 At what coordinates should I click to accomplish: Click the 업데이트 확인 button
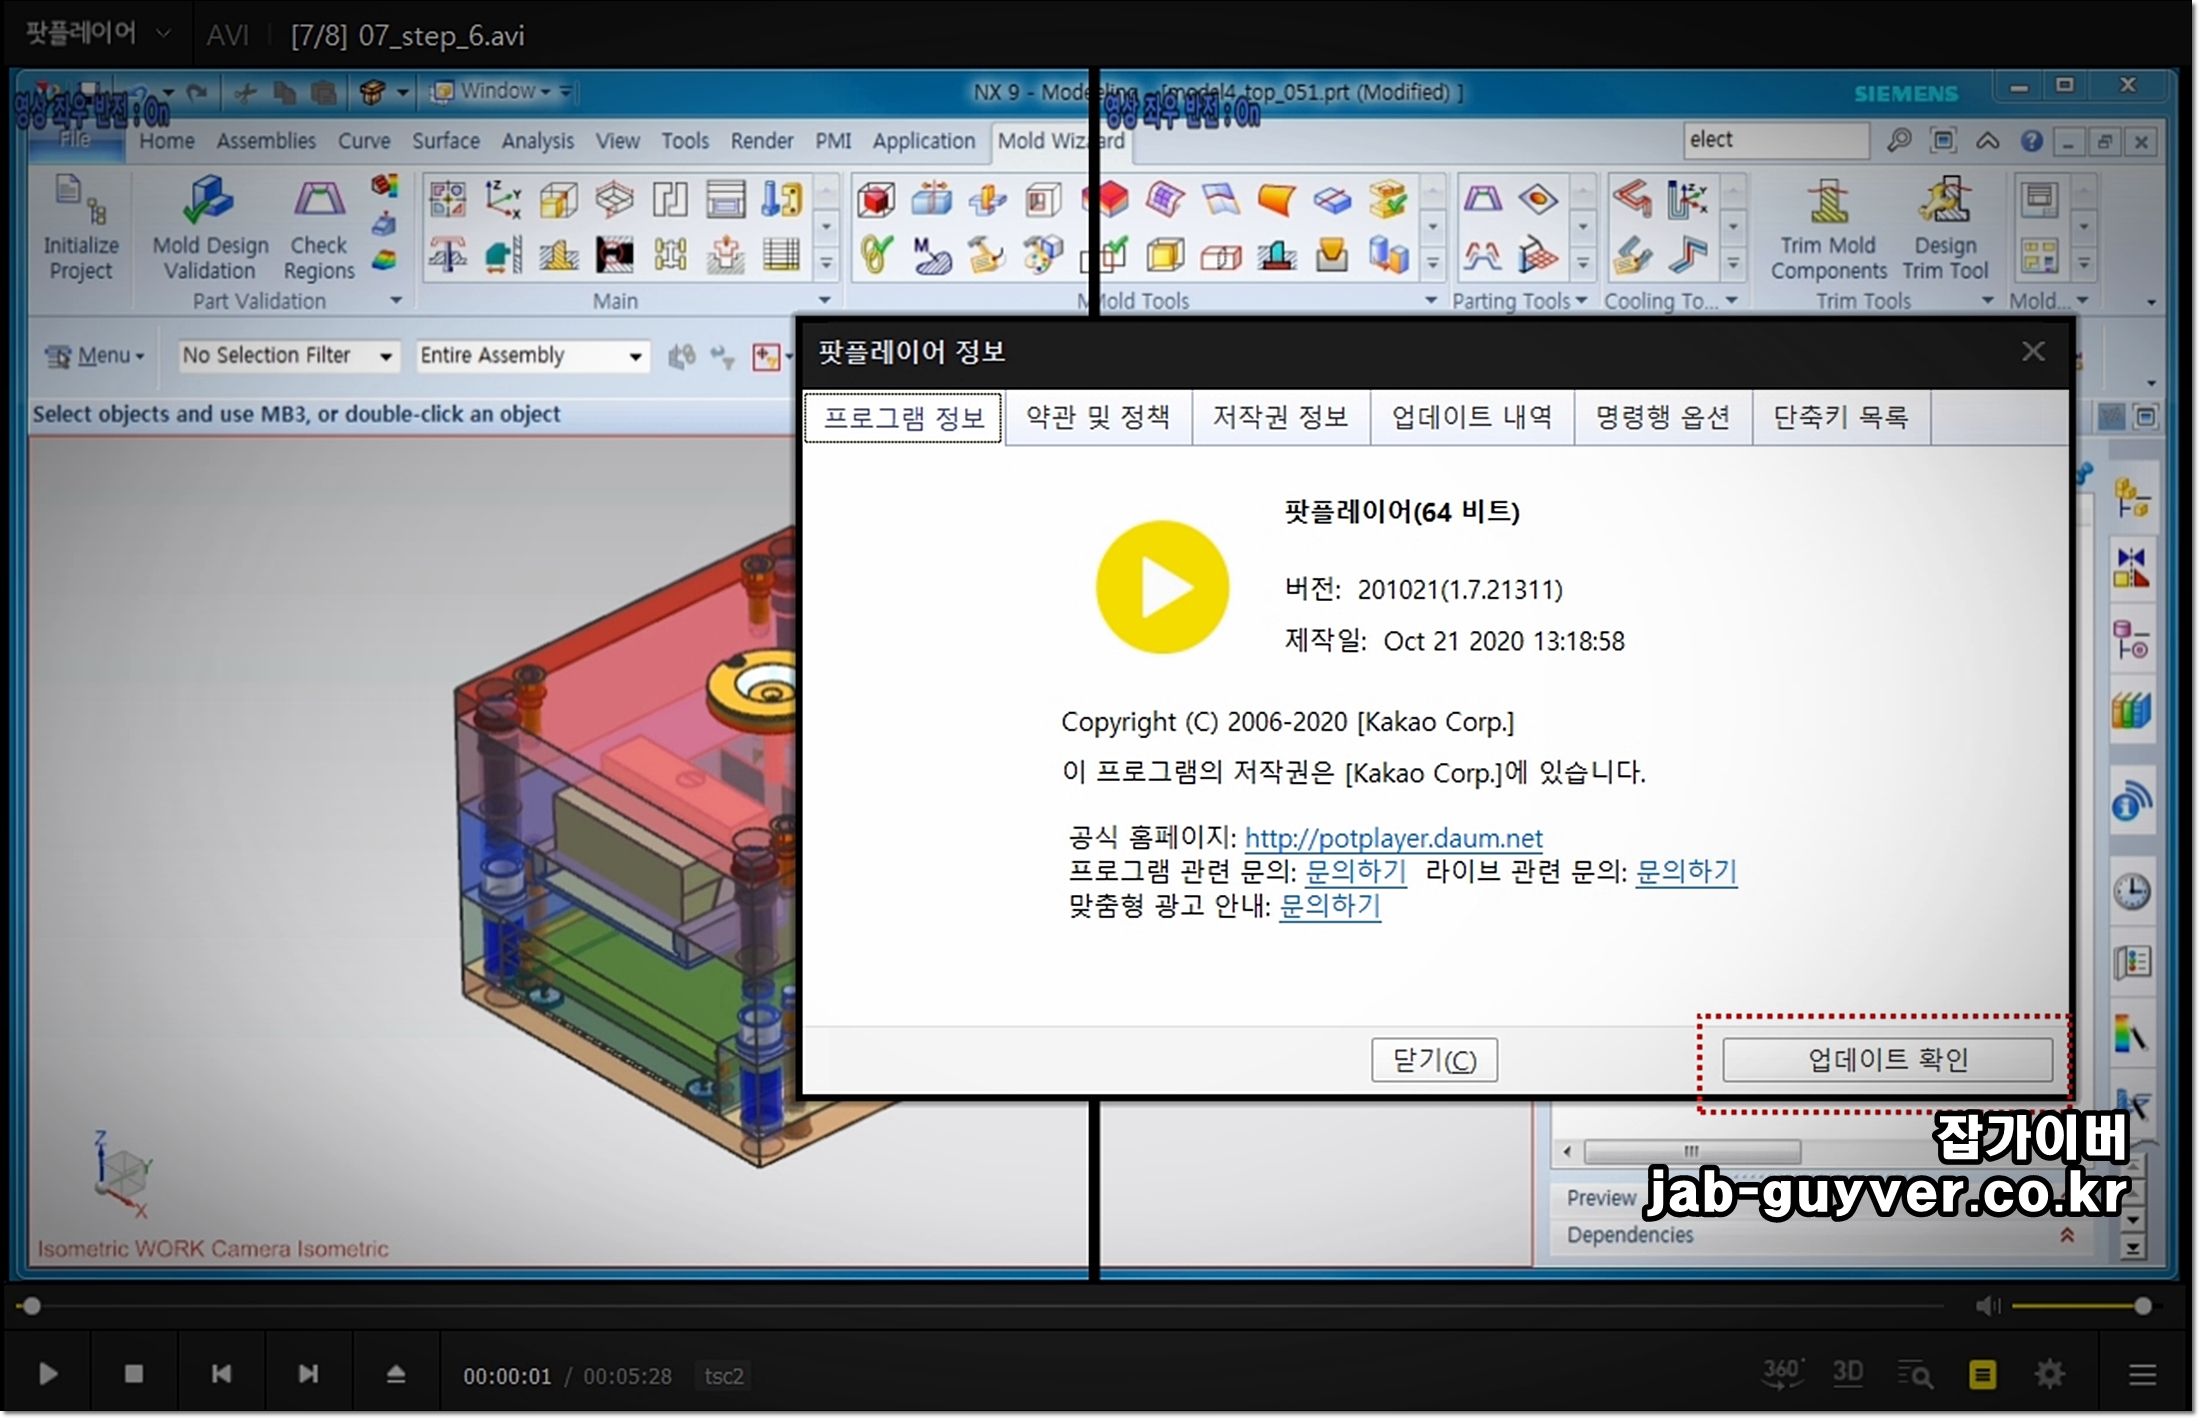pos(1887,1059)
